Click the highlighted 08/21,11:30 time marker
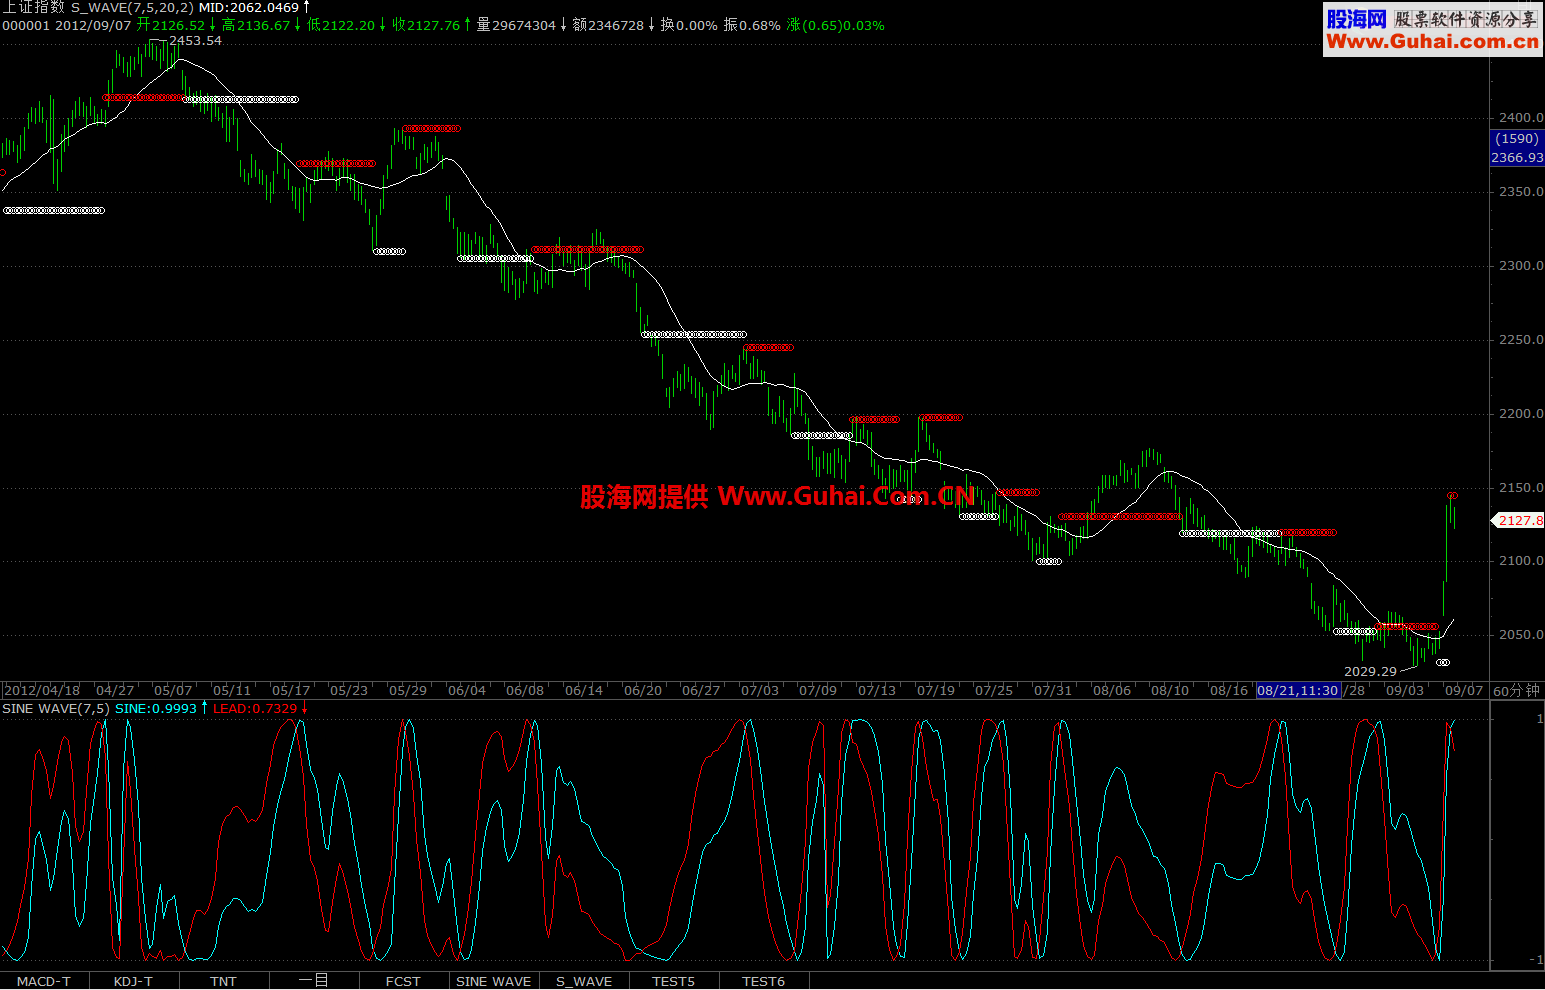The width and height of the screenshot is (1545, 990). [x=1297, y=691]
